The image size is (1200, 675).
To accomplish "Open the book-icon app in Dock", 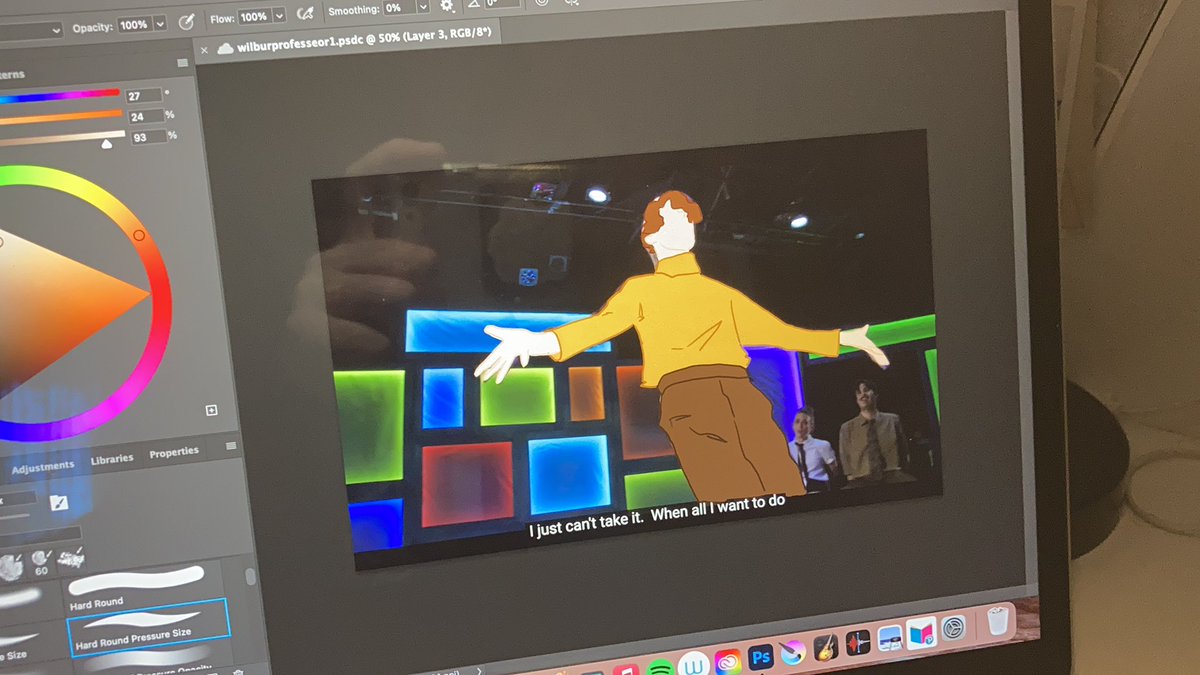I will coord(921,633).
